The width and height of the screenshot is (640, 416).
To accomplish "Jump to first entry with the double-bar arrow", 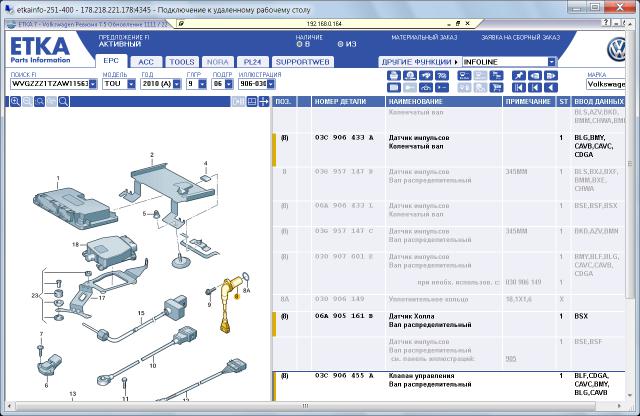I will [x=518, y=87].
